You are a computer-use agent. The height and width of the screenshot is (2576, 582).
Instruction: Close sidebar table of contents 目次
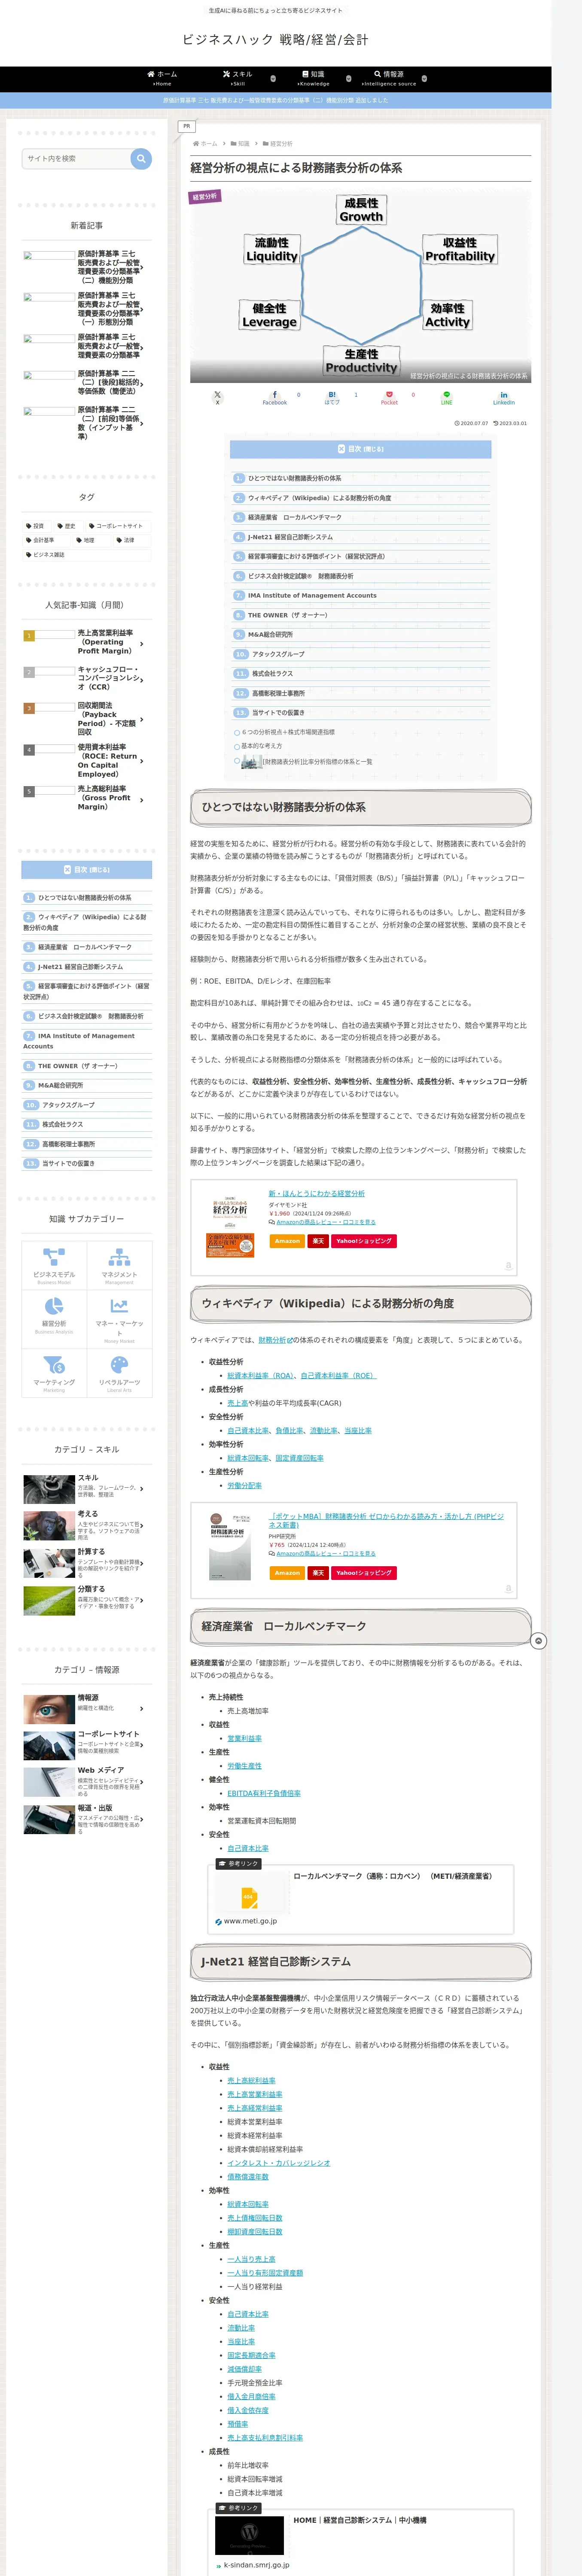click(x=87, y=870)
